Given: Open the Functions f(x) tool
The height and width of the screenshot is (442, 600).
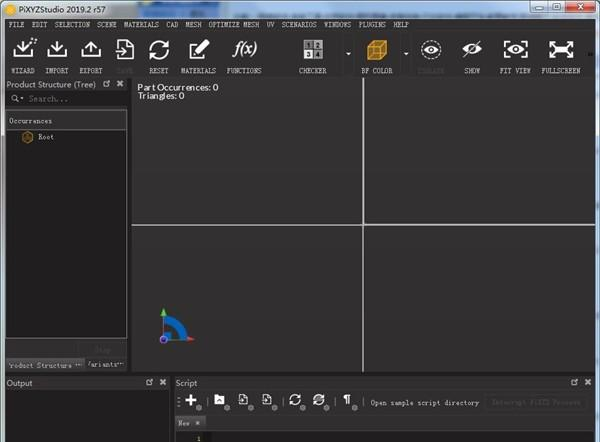Looking at the screenshot, I should (244, 51).
